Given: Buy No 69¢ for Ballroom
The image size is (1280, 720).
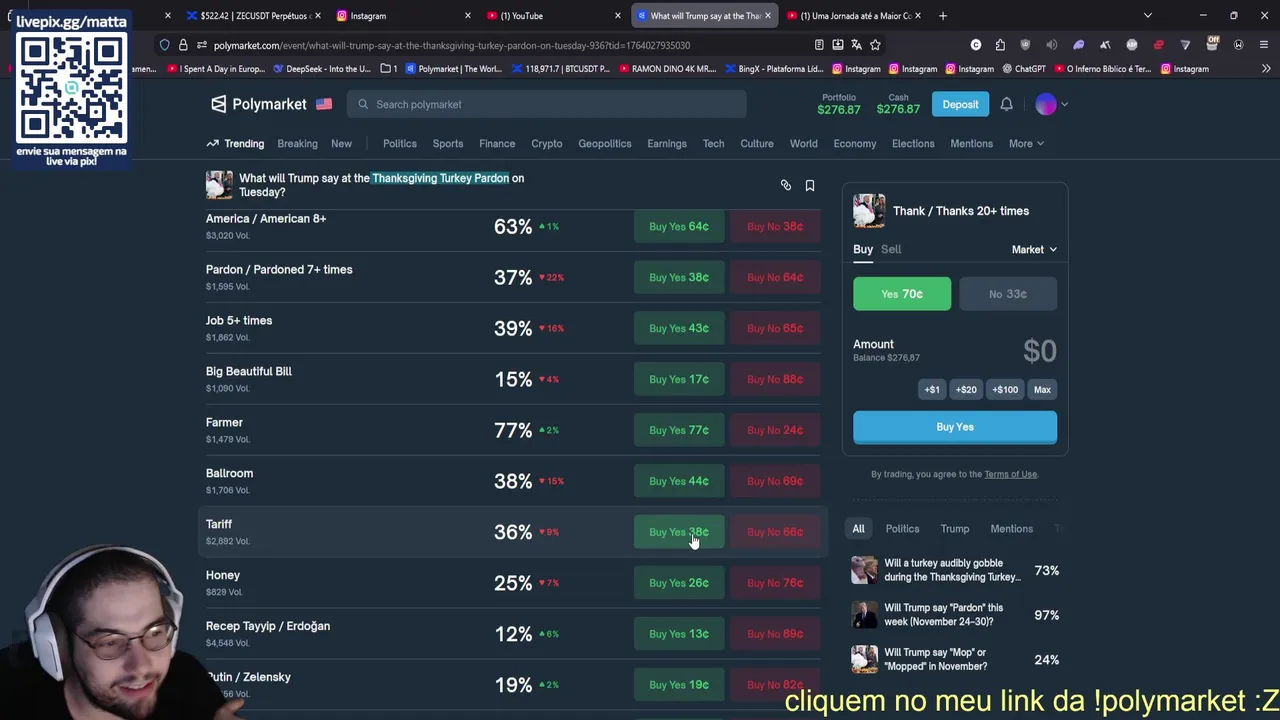Looking at the screenshot, I should [x=775, y=481].
